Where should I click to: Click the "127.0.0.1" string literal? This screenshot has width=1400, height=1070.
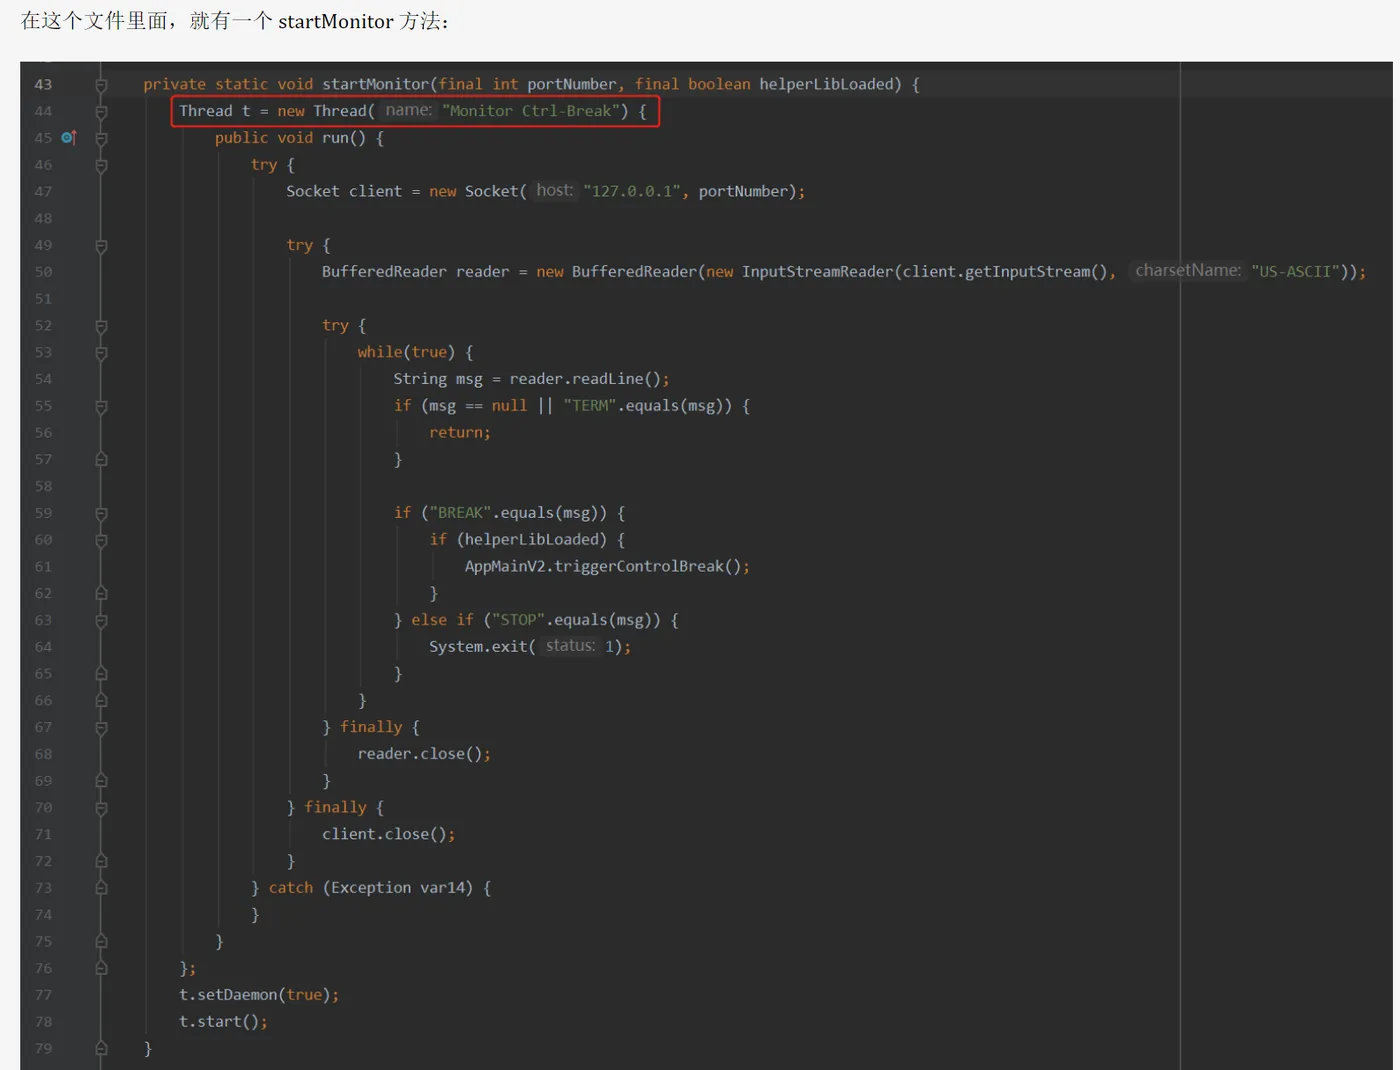click(634, 191)
